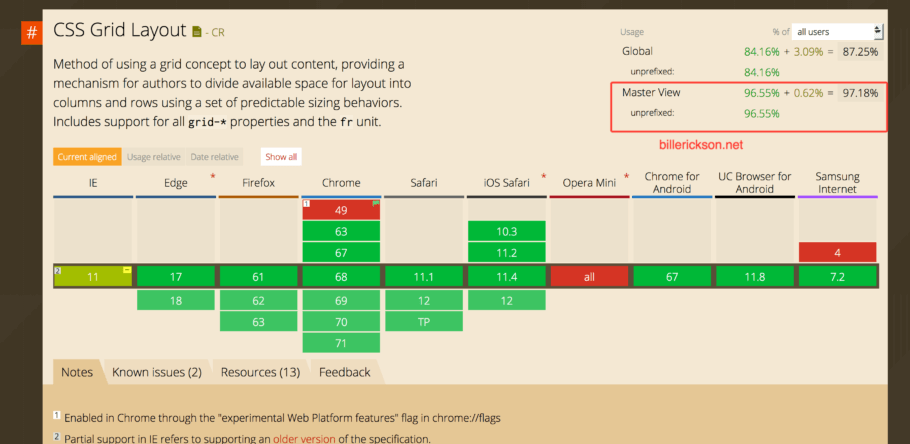Open the Resources (13) tab

[x=261, y=372]
